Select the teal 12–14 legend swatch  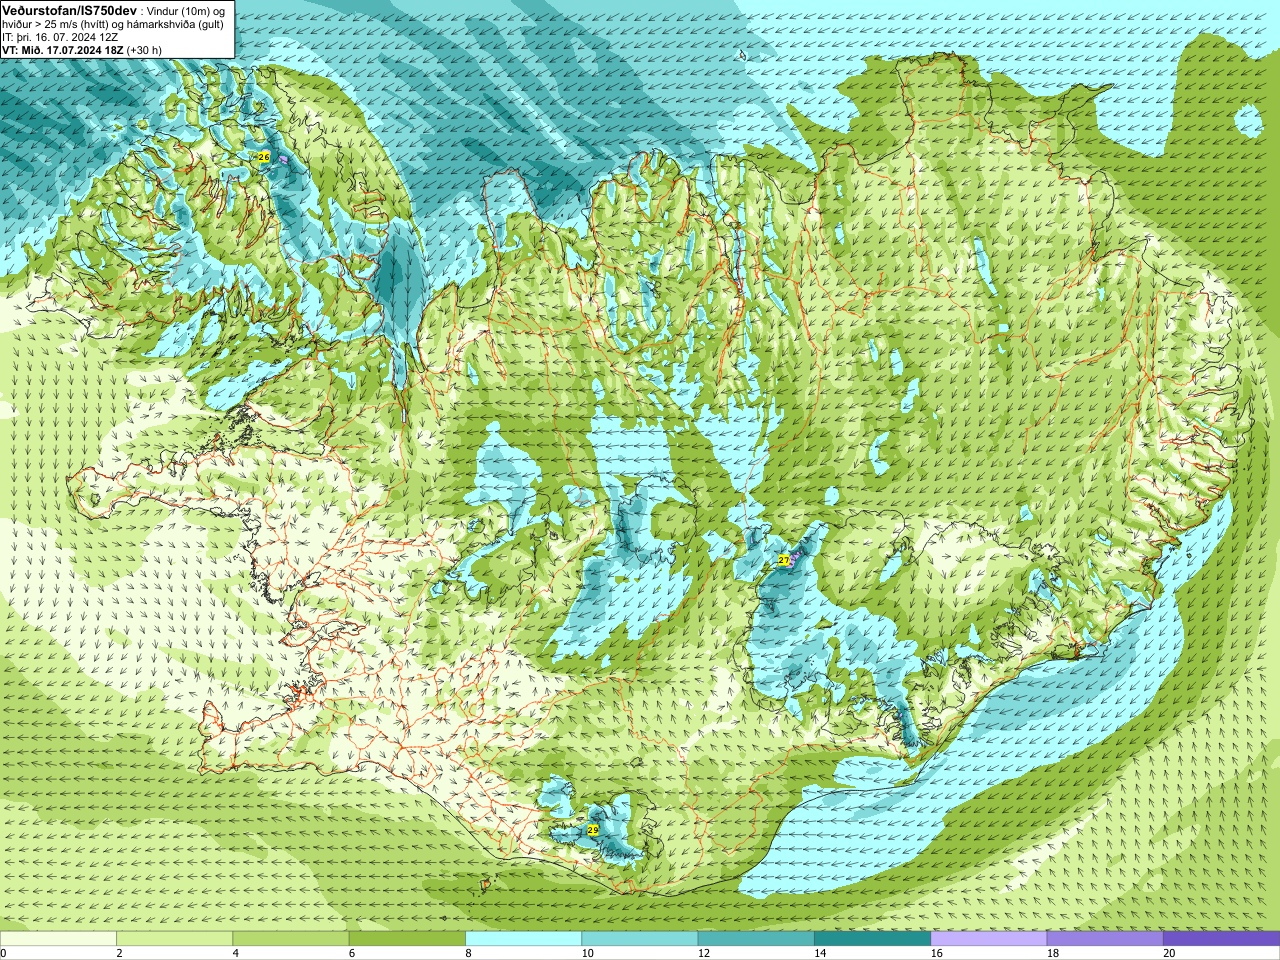point(756,938)
